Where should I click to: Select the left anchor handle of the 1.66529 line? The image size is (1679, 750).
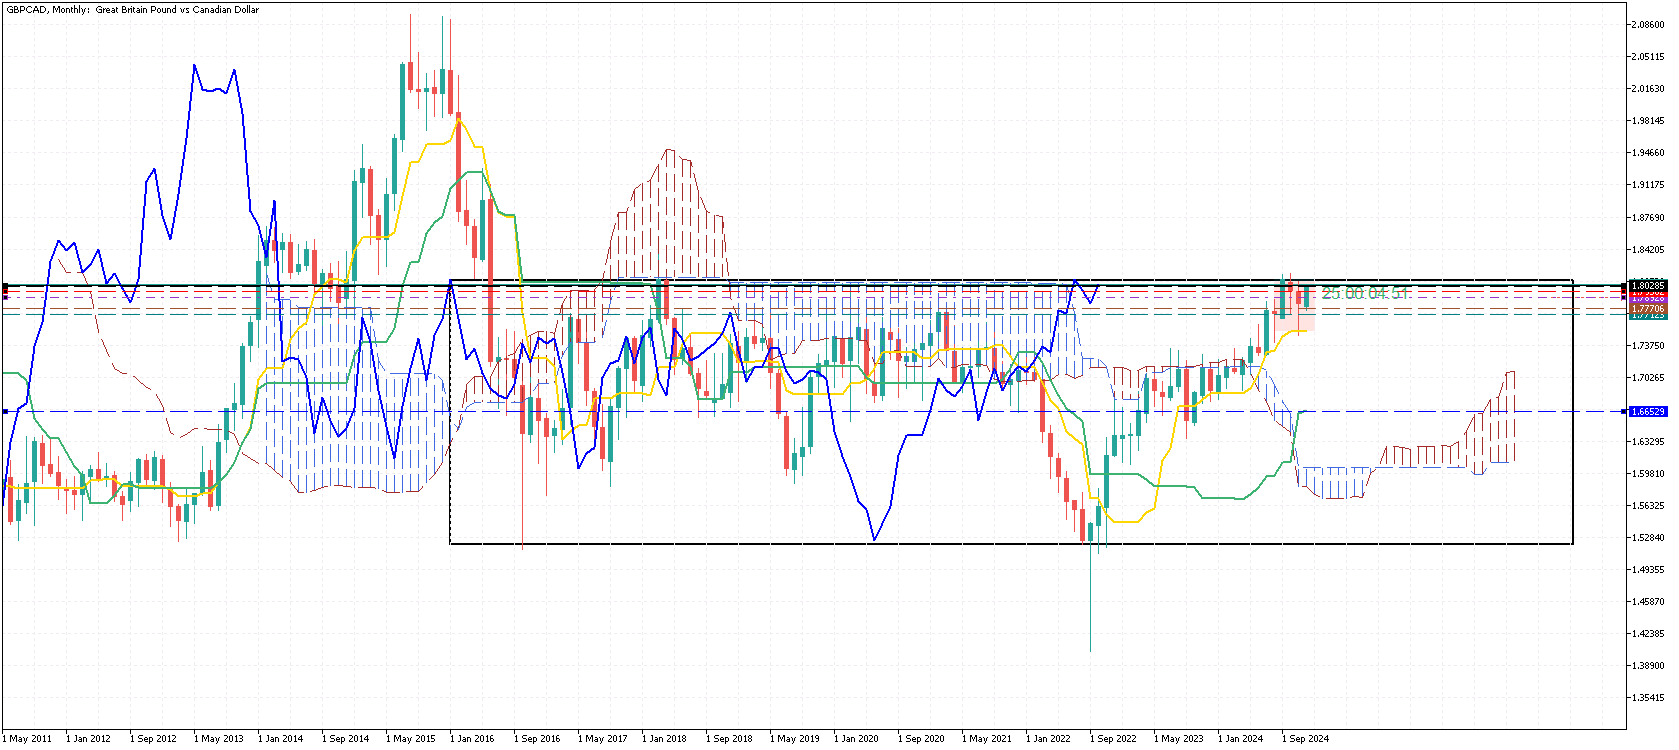point(5,412)
